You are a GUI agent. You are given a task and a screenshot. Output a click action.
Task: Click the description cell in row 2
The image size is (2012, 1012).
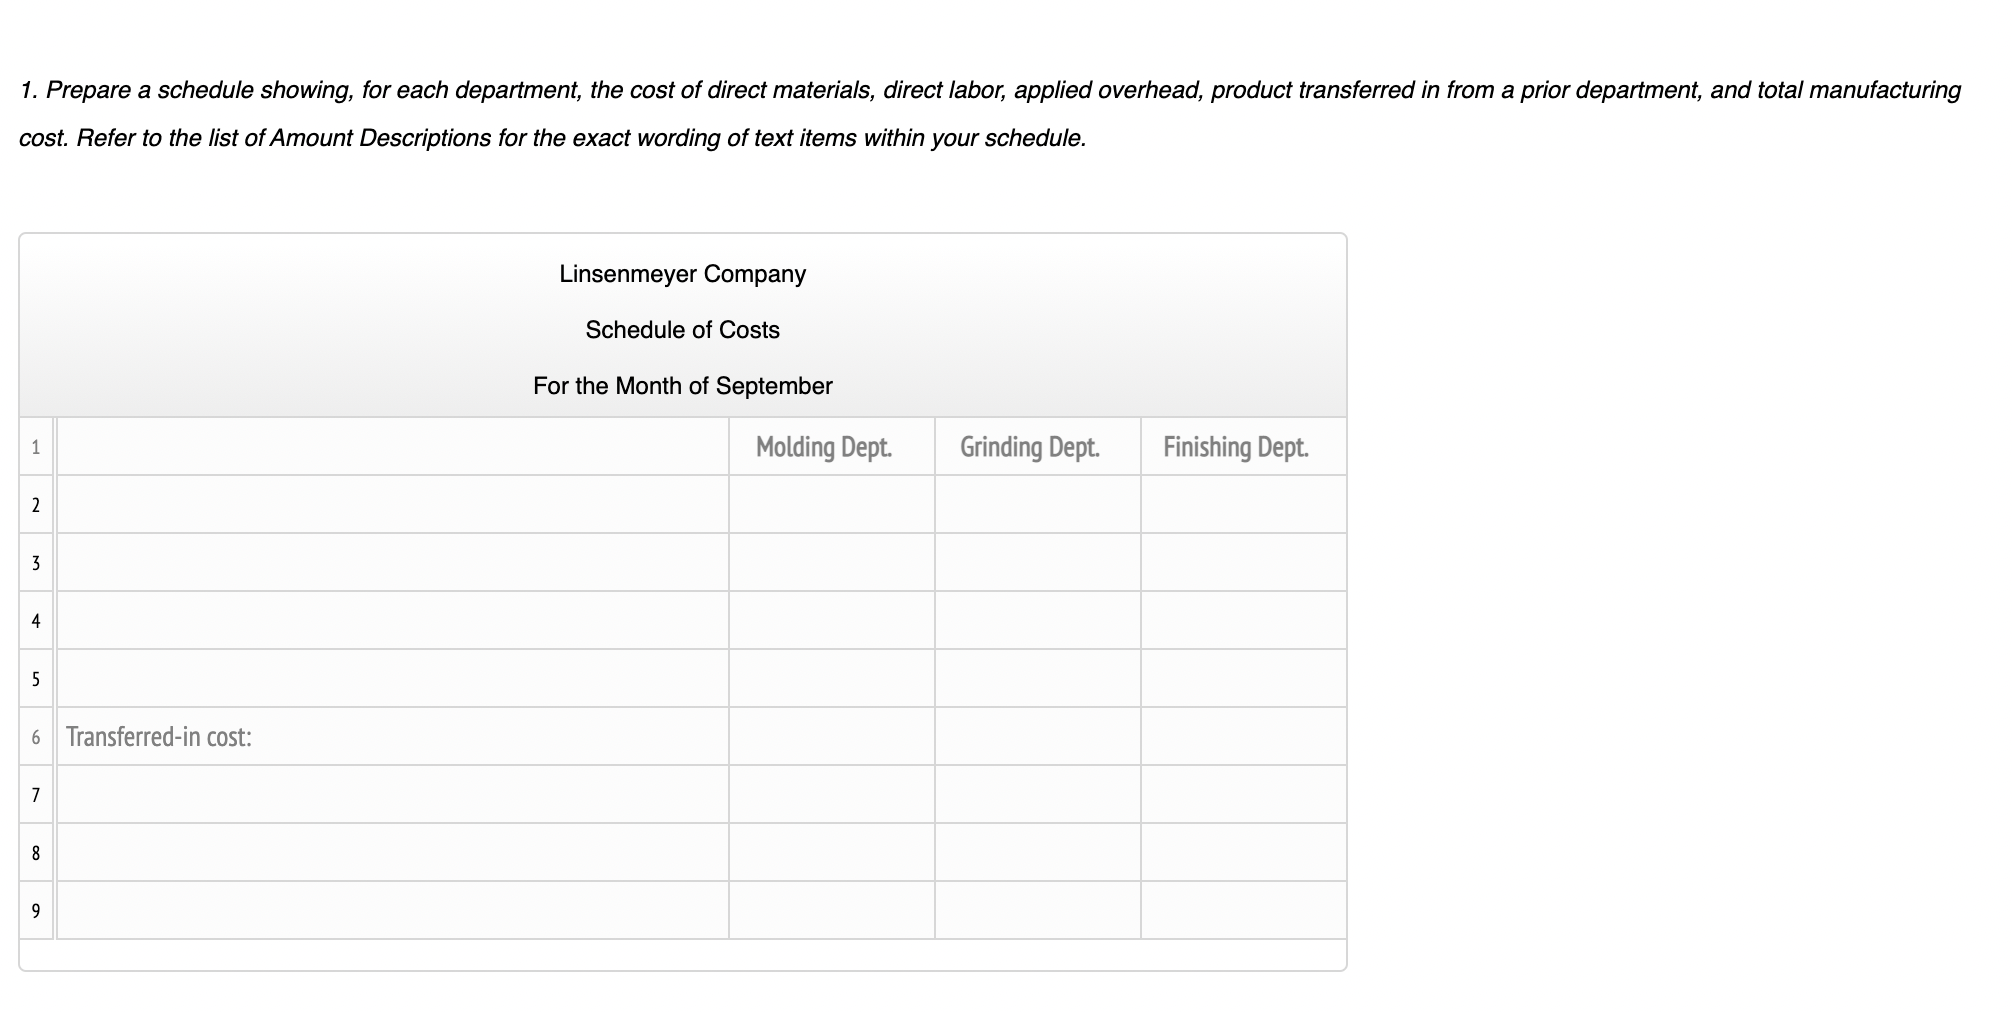coord(390,505)
